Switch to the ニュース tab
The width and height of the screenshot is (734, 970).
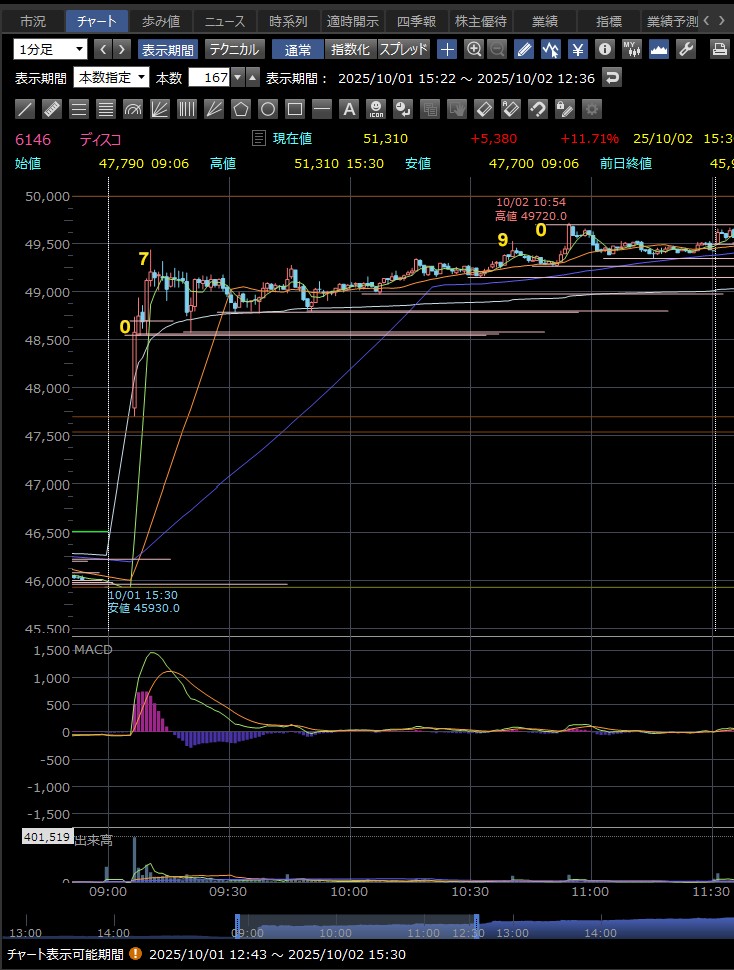[x=224, y=21]
